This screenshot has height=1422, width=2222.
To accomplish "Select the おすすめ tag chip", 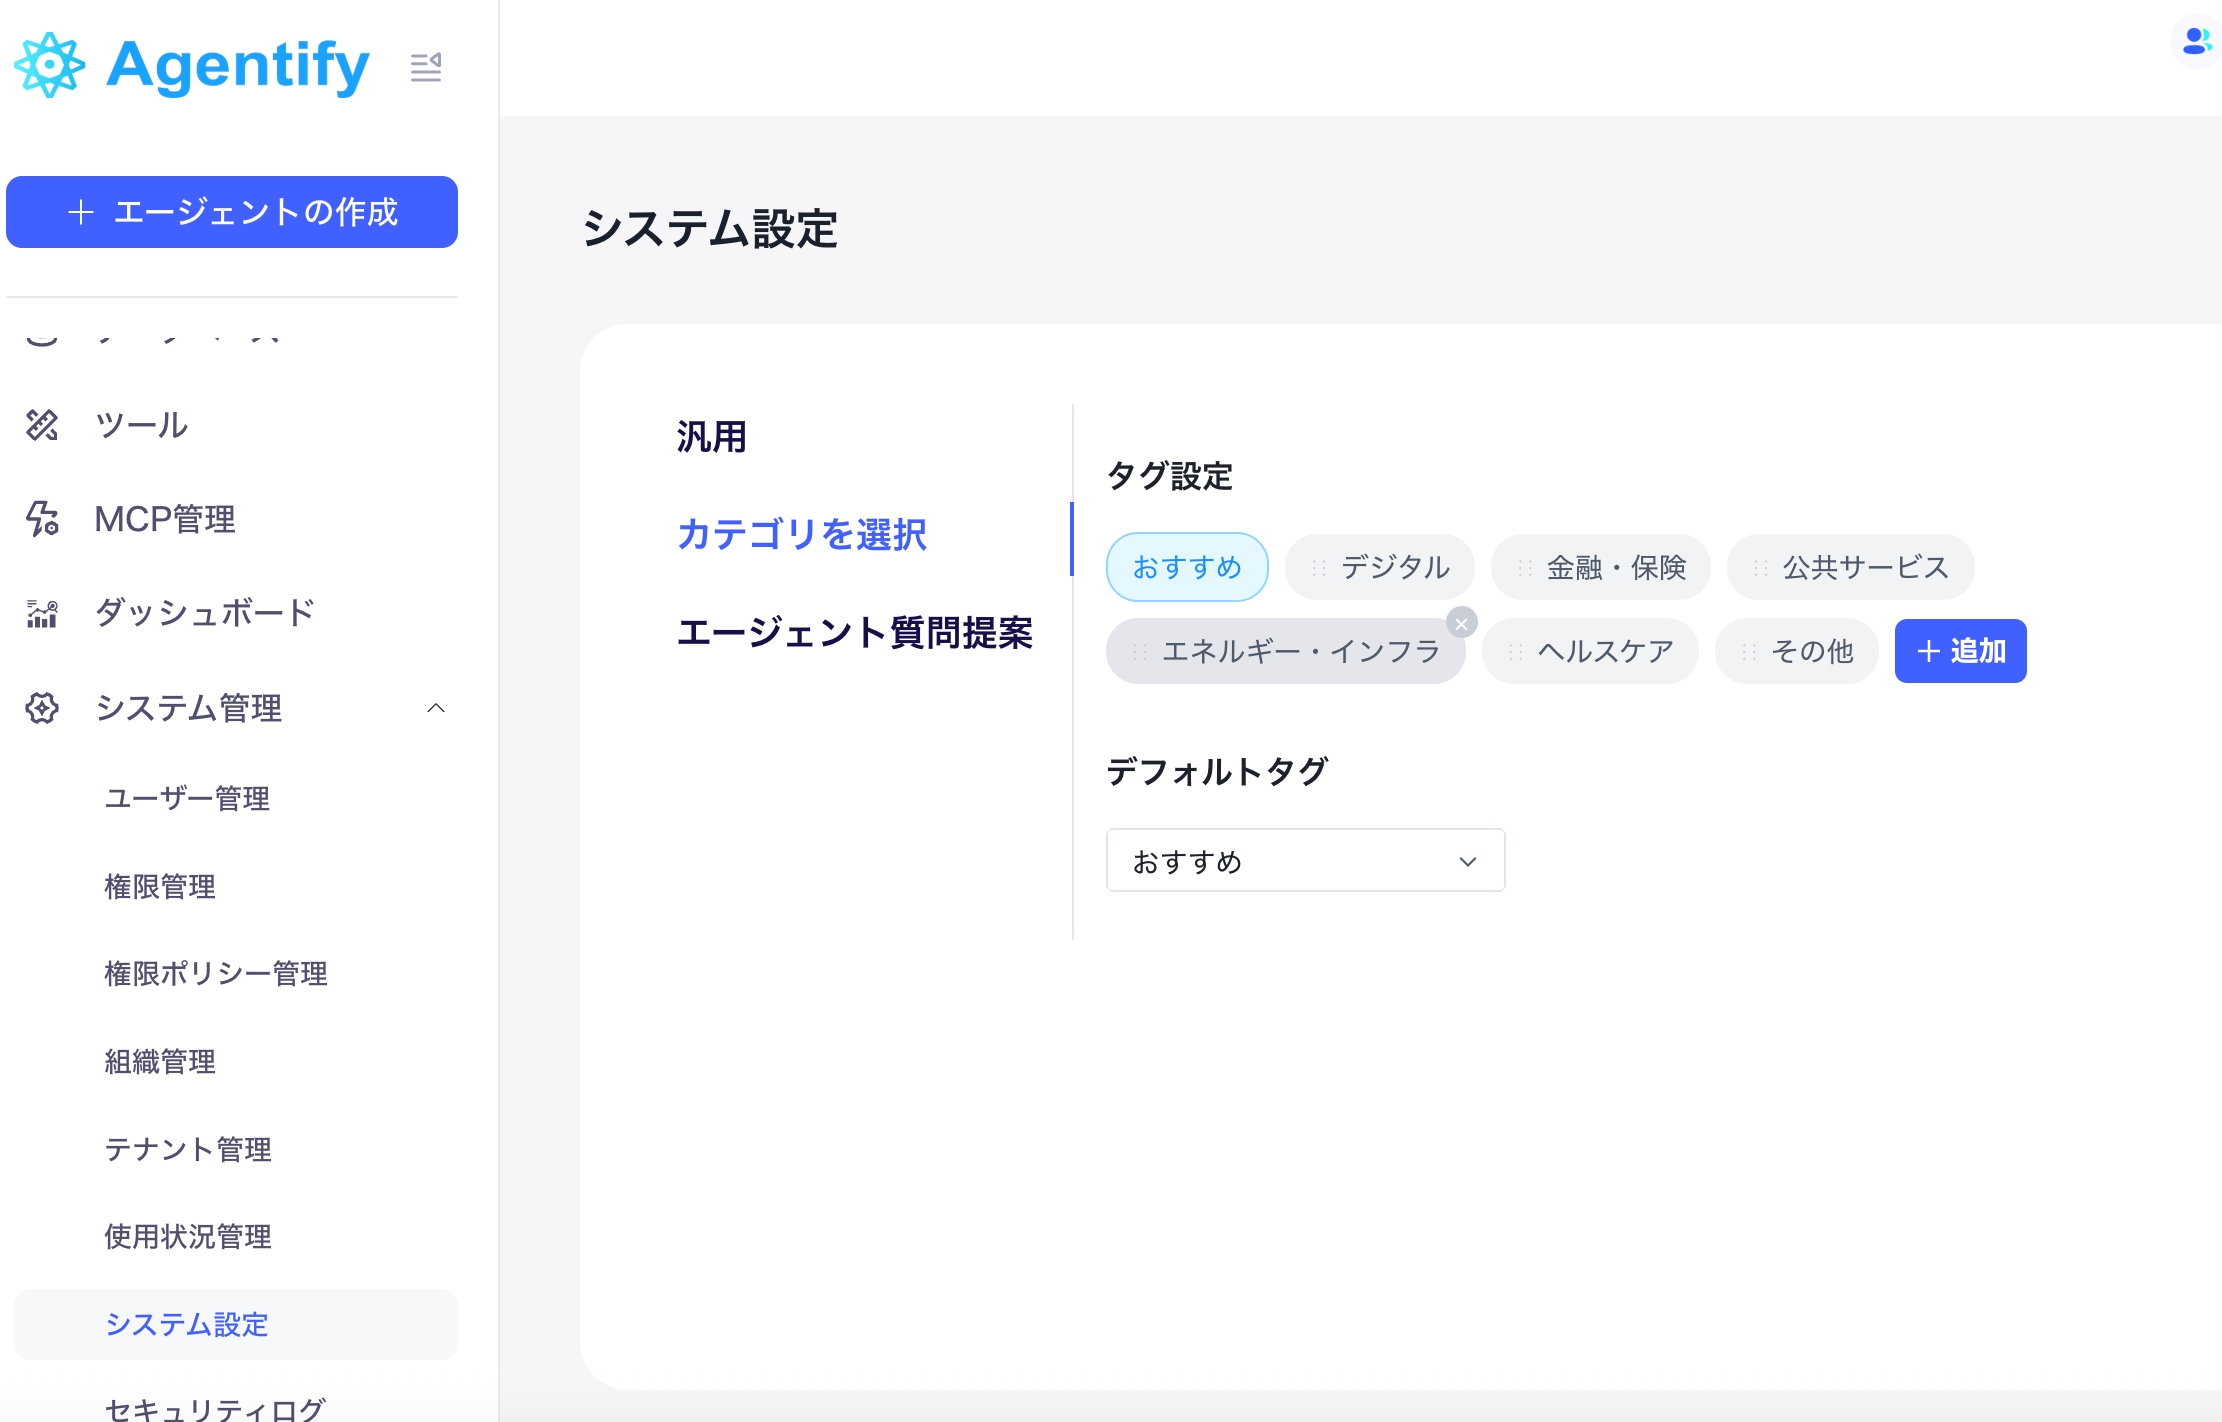I will tap(1187, 567).
